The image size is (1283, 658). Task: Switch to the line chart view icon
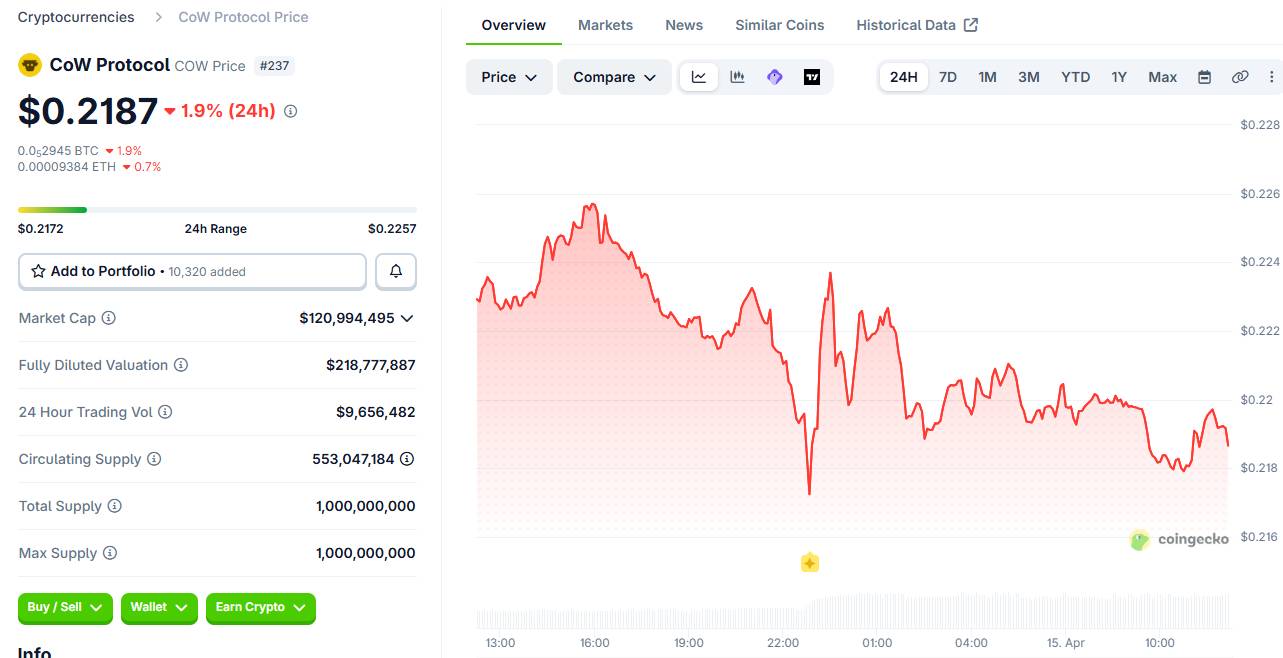pos(699,77)
